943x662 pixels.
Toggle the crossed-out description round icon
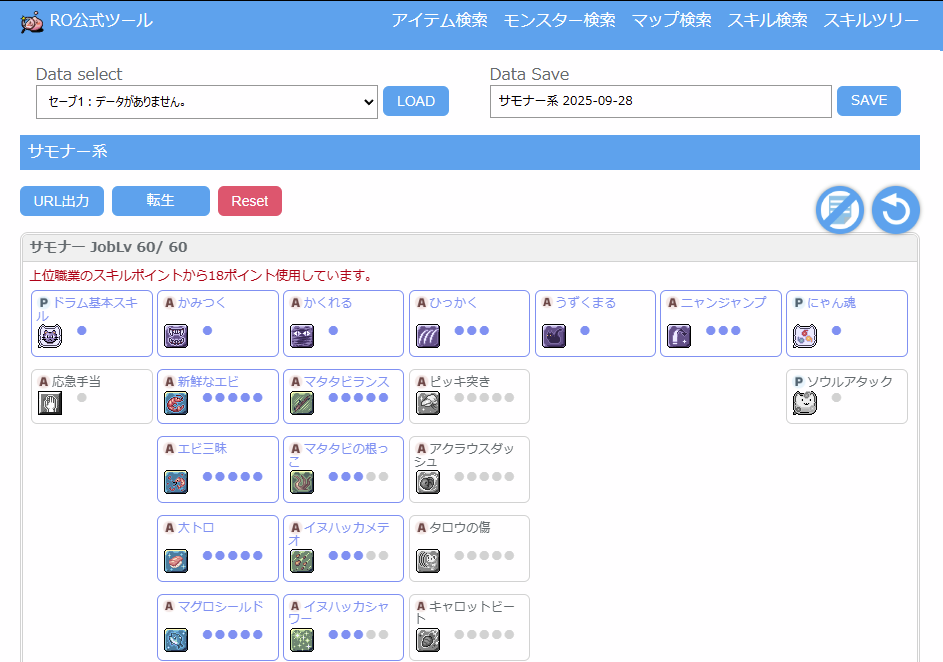click(x=840, y=210)
